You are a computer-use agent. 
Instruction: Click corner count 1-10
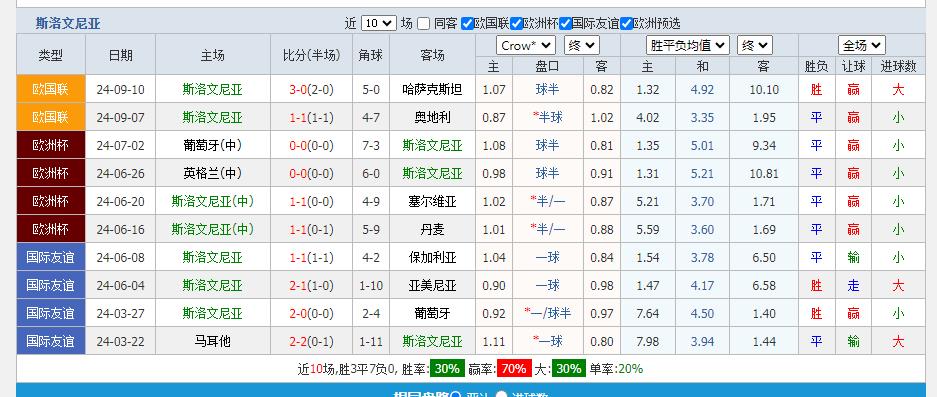[x=370, y=286]
